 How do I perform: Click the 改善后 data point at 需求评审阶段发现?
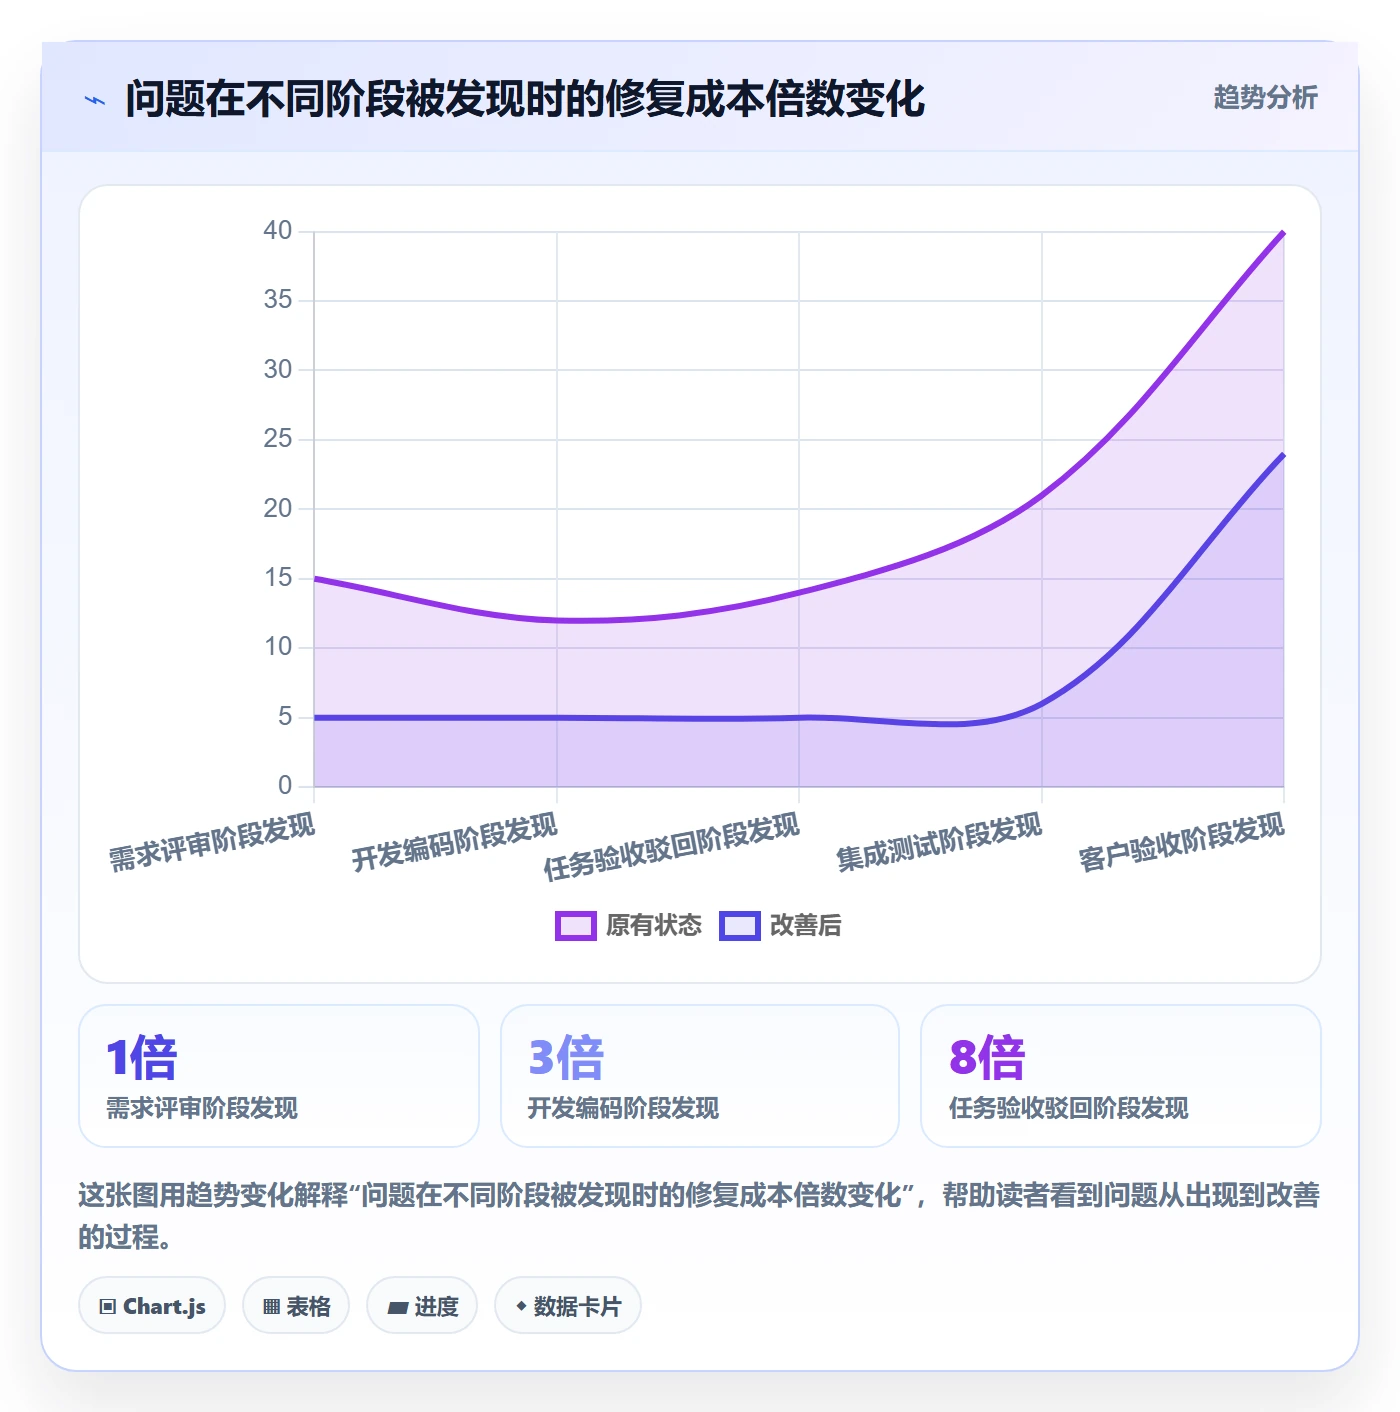pos(315,717)
